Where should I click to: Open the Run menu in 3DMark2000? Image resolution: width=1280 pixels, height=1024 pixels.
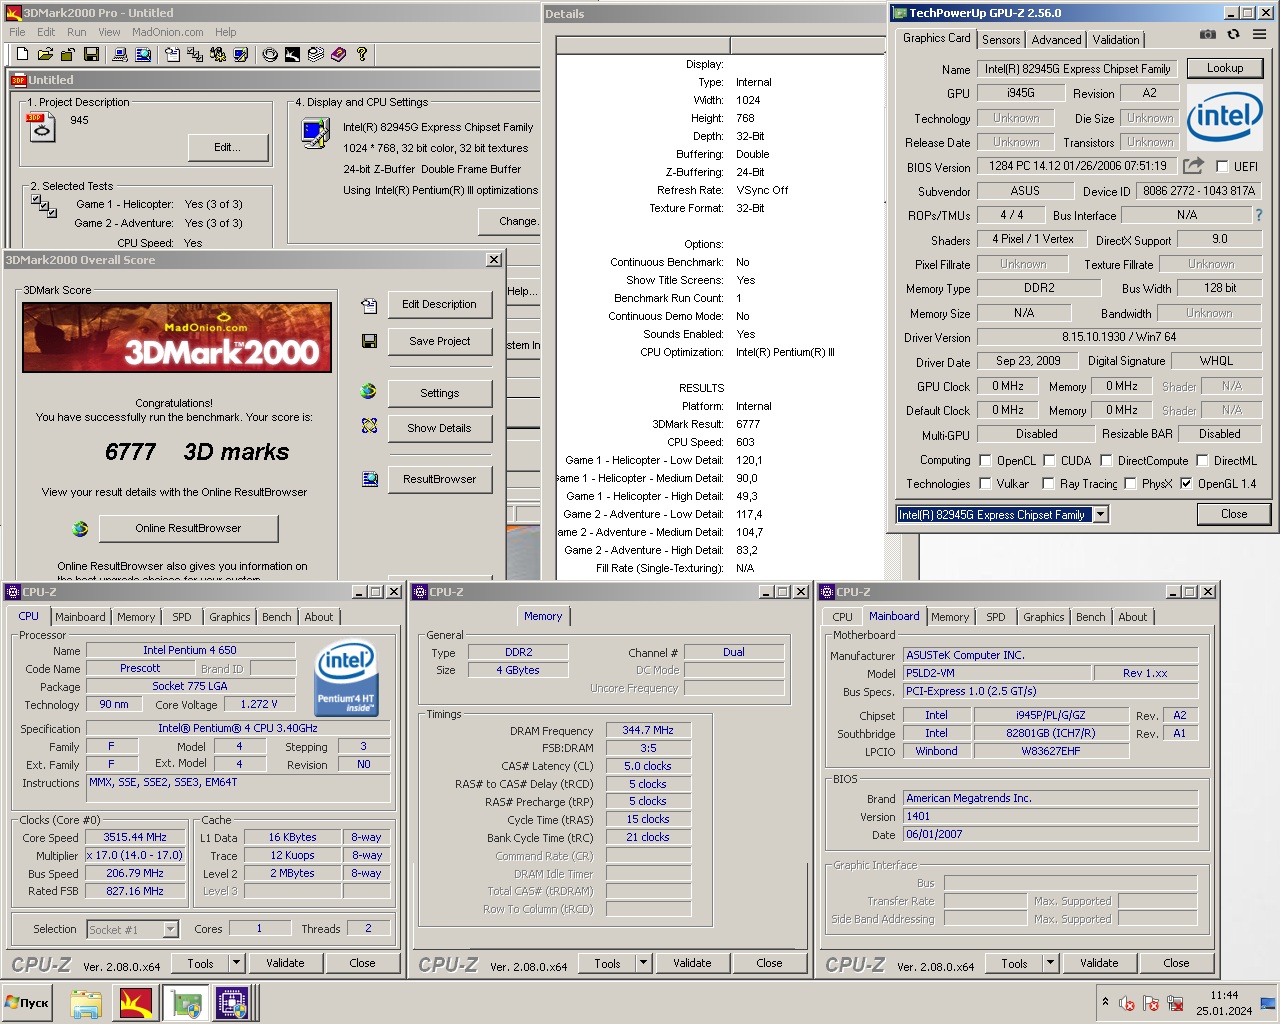pos(77,32)
